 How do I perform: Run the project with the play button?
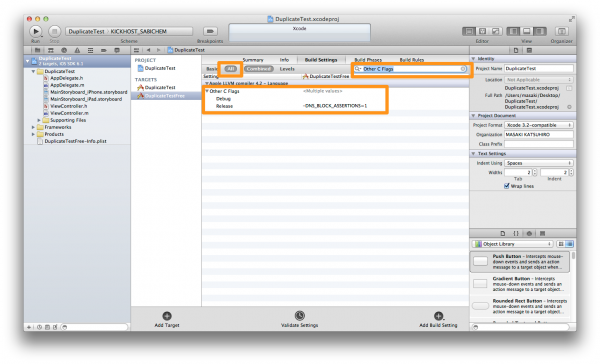[35, 31]
